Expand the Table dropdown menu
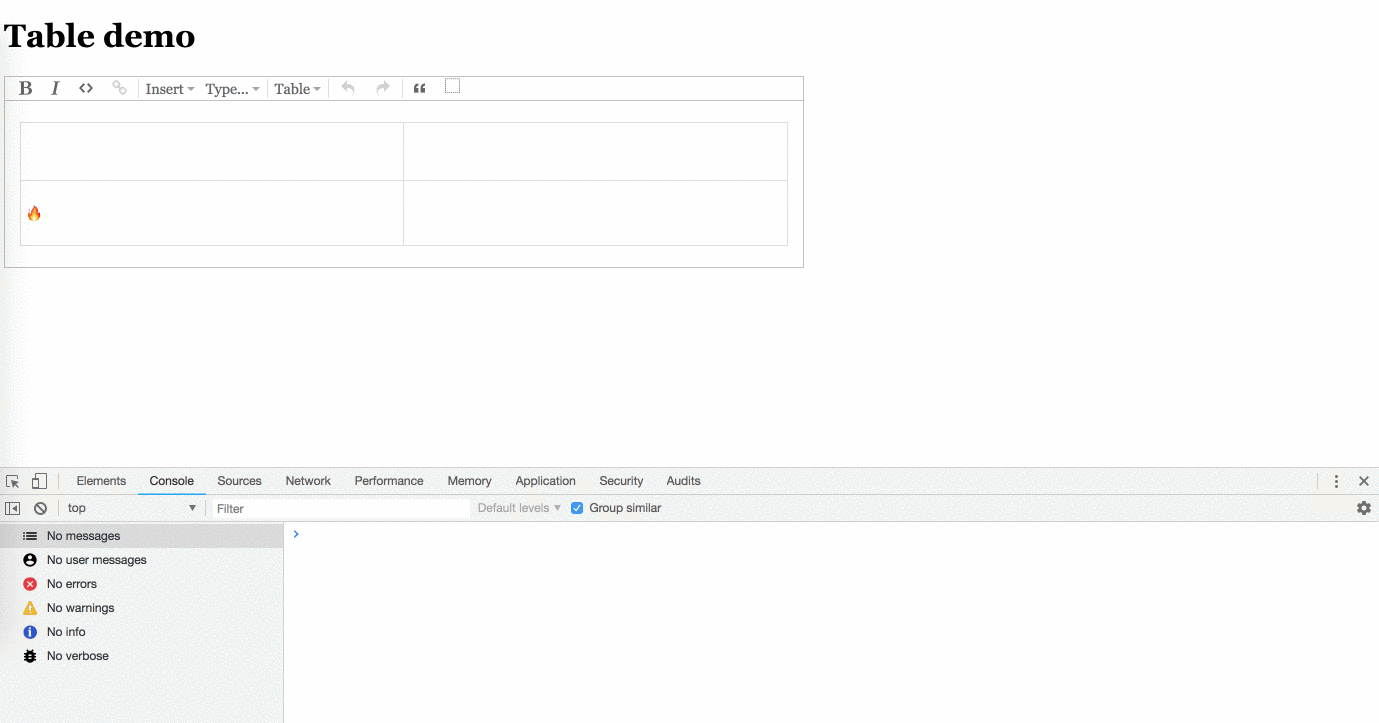1379x723 pixels. 297,88
